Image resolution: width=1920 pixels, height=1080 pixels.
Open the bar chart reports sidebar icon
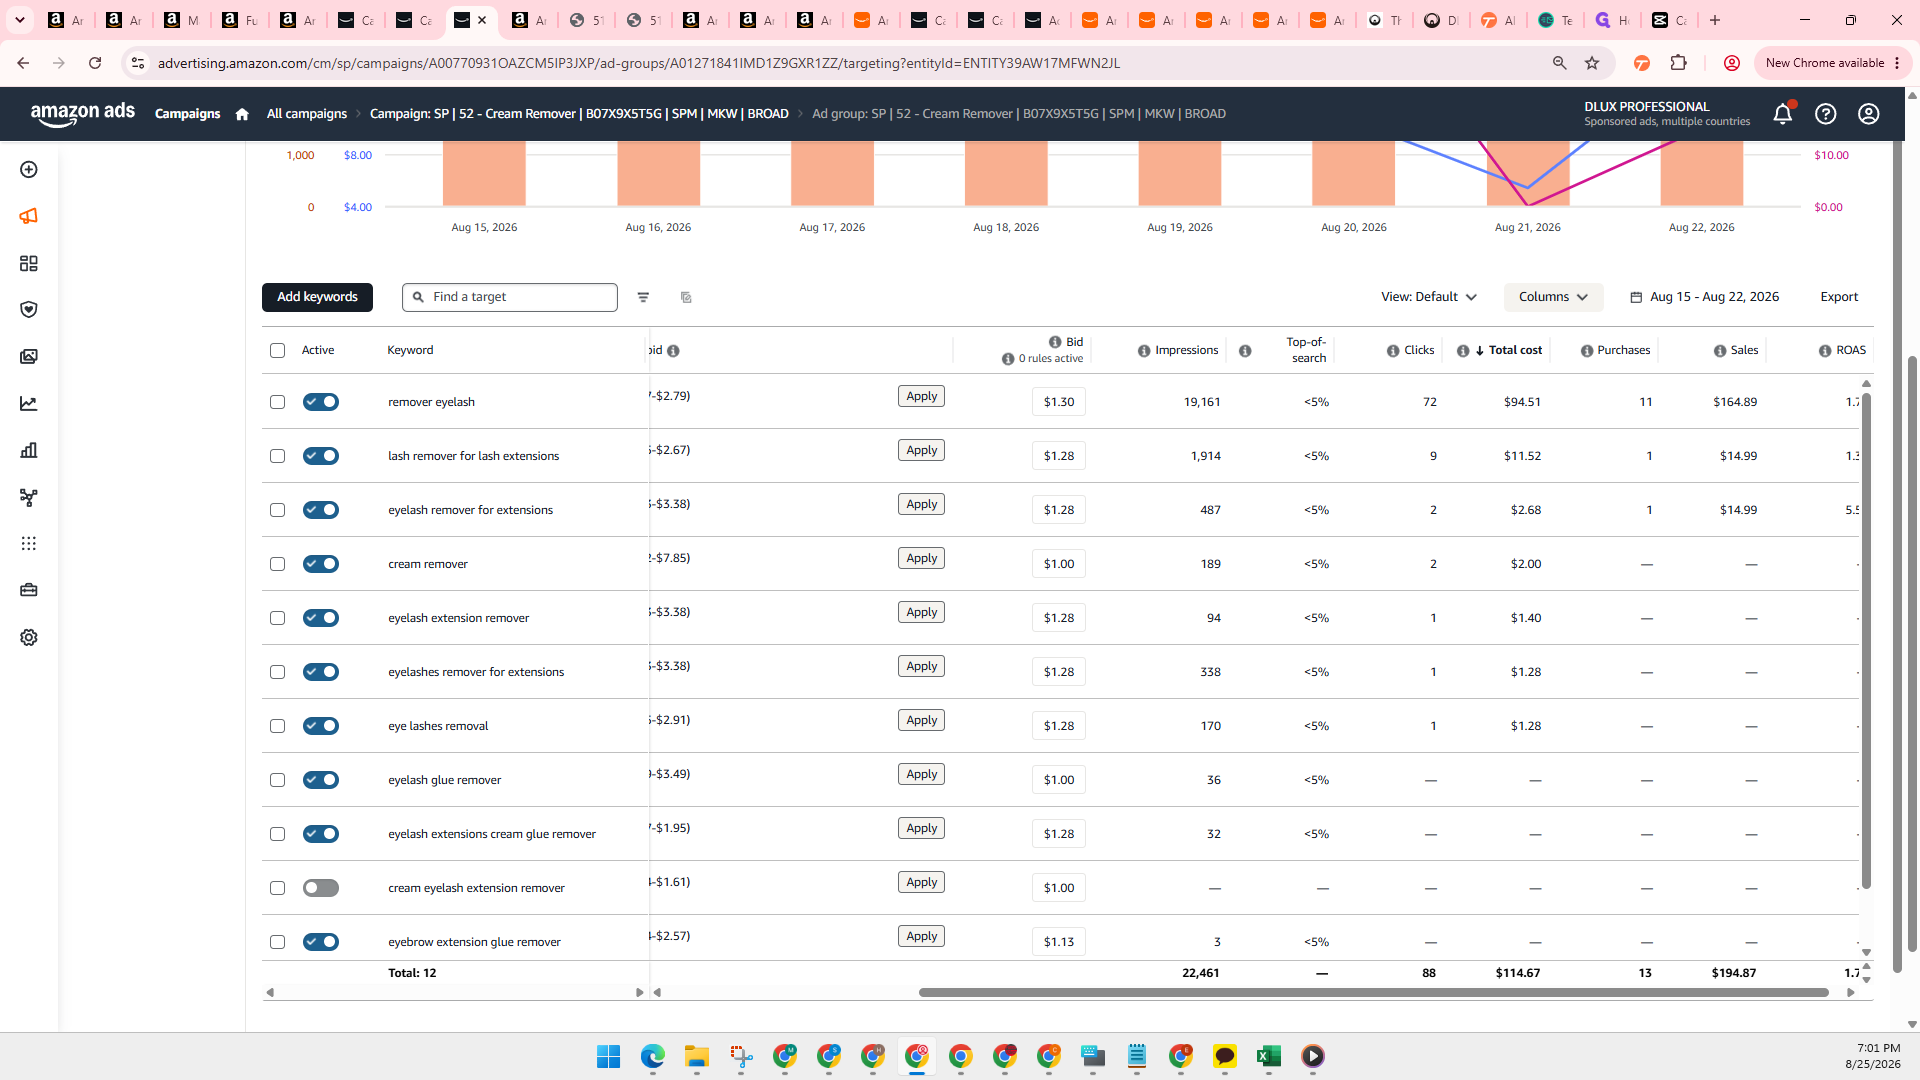pyautogui.click(x=29, y=450)
